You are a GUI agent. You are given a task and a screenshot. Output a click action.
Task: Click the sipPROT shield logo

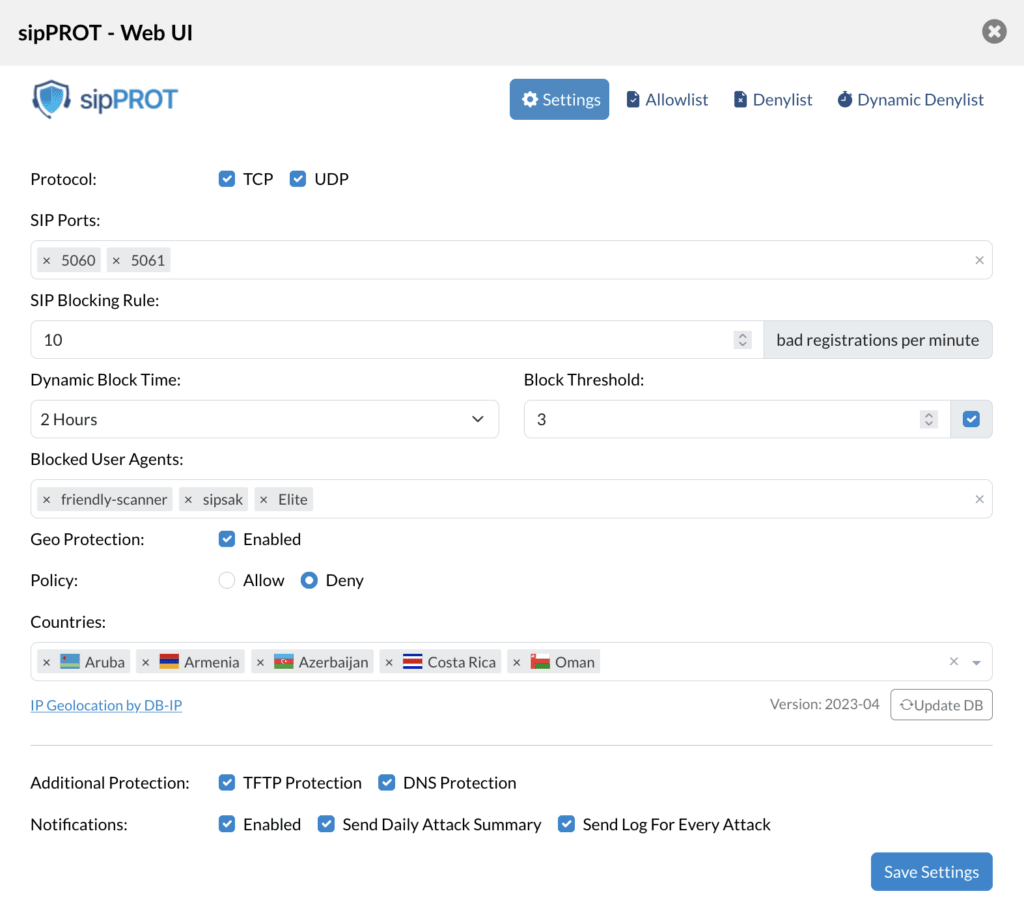52,99
